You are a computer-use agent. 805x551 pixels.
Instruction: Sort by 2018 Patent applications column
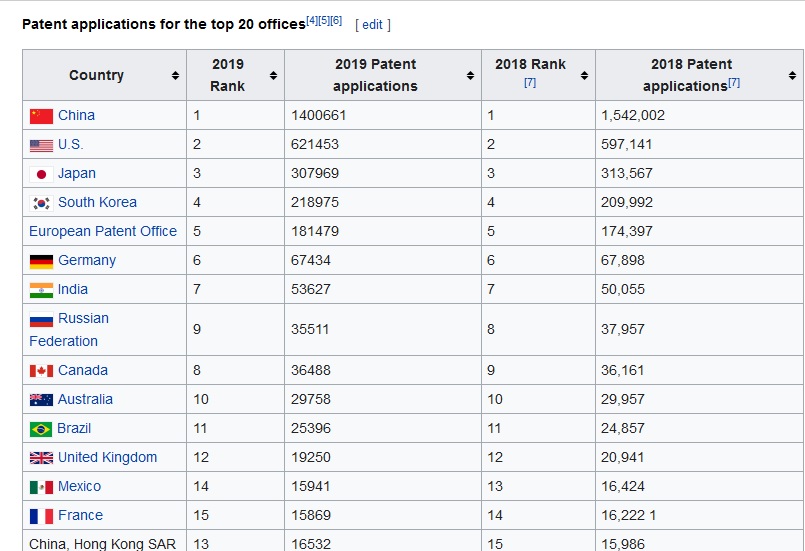pos(792,76)
